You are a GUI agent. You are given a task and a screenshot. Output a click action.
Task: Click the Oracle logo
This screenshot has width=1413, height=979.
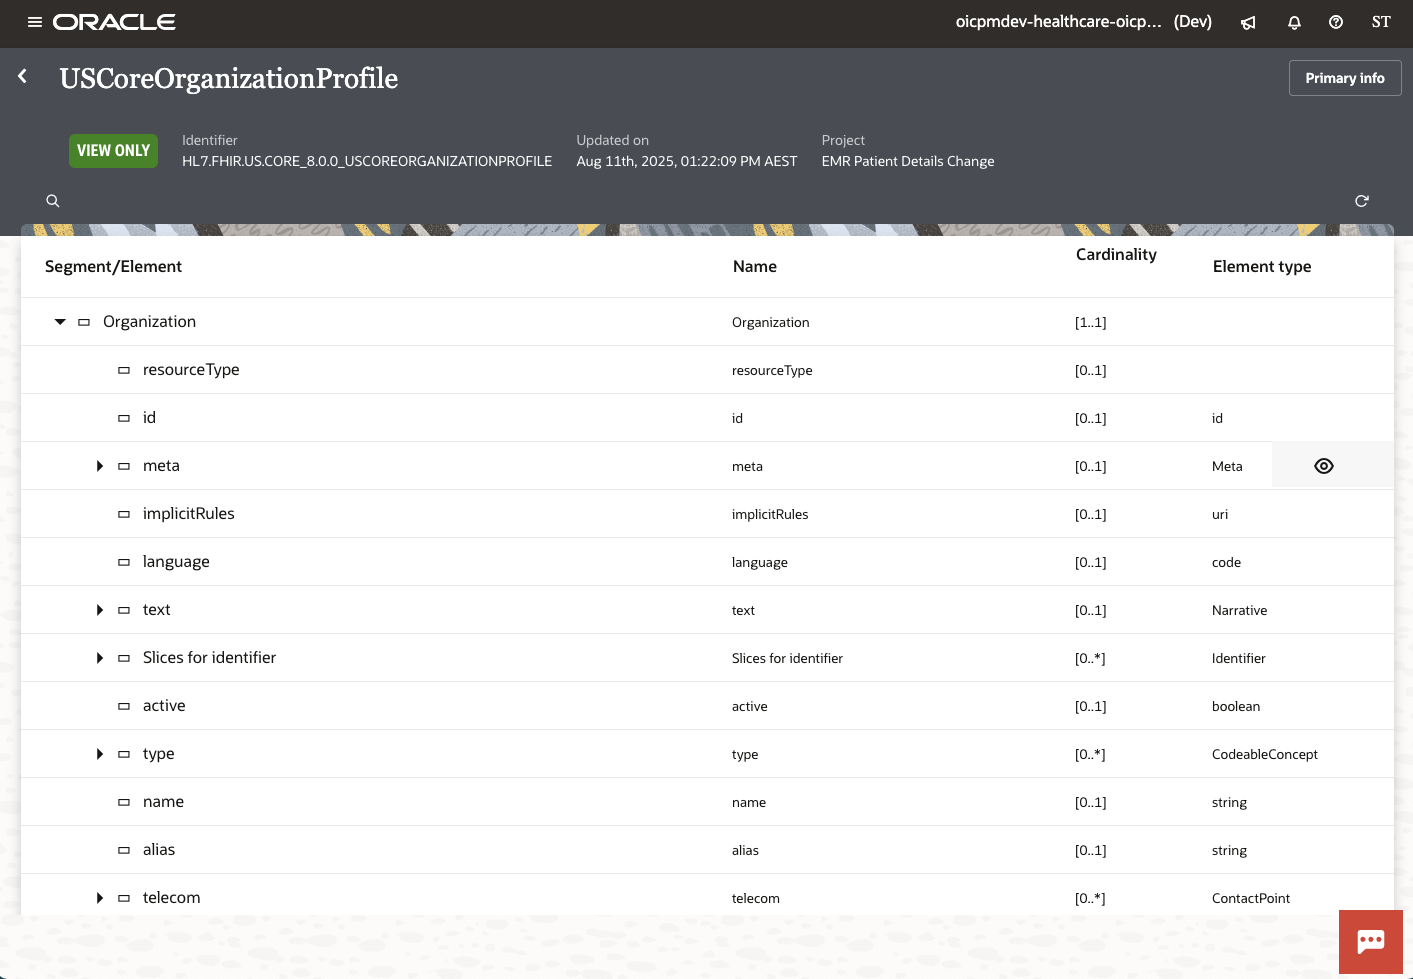pyautogui.click(x=113, y=21)
